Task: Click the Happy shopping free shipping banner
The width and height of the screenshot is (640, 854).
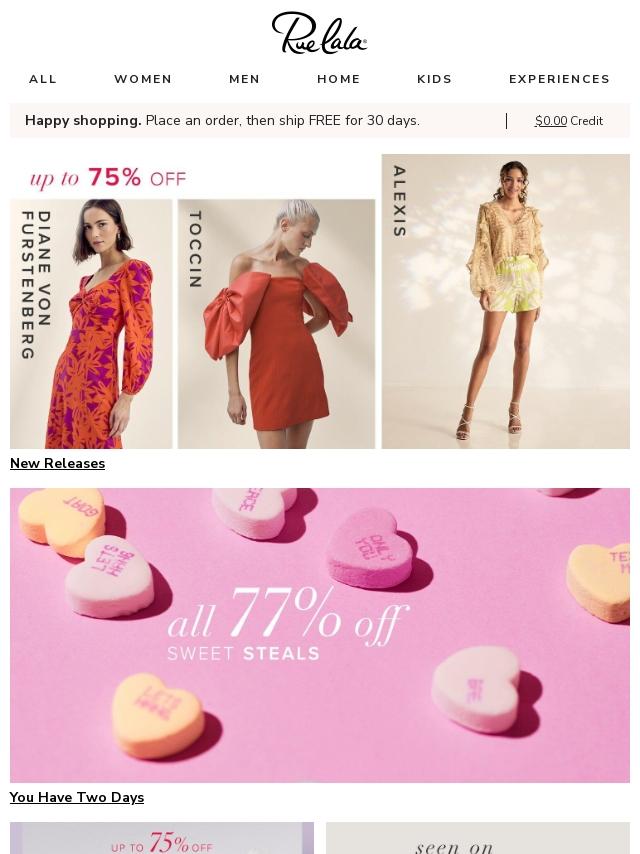Action: point(222,120)
